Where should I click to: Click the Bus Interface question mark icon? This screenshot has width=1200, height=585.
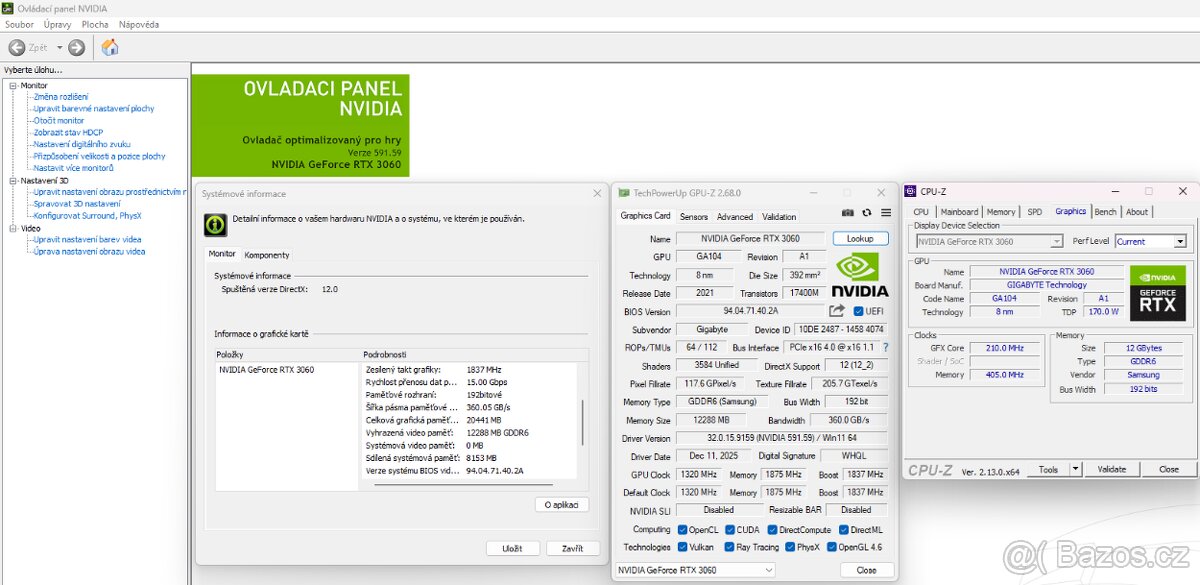click(885, 347)
